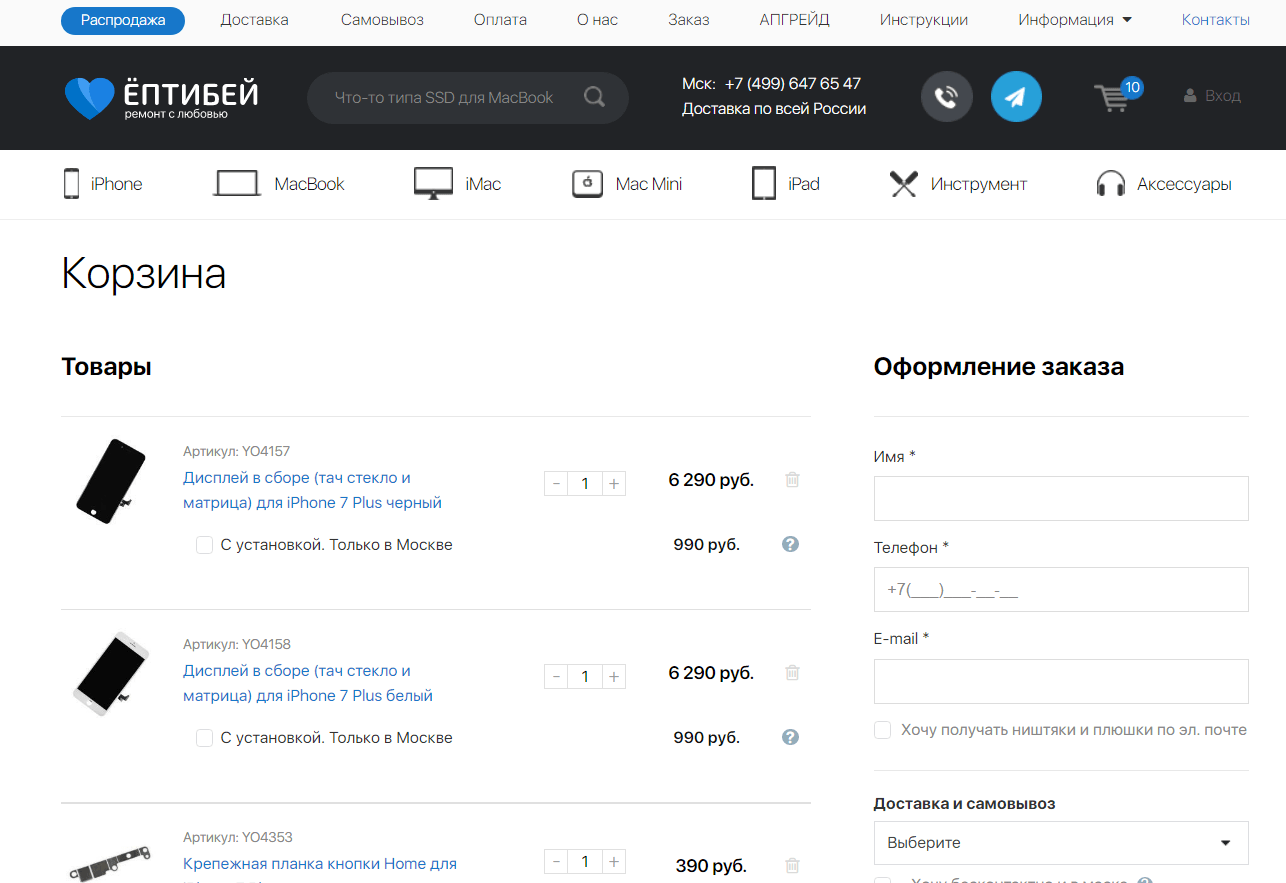Click the white display product thumbnail
This screenshot has width=1286, height=883.
point(111,673)
